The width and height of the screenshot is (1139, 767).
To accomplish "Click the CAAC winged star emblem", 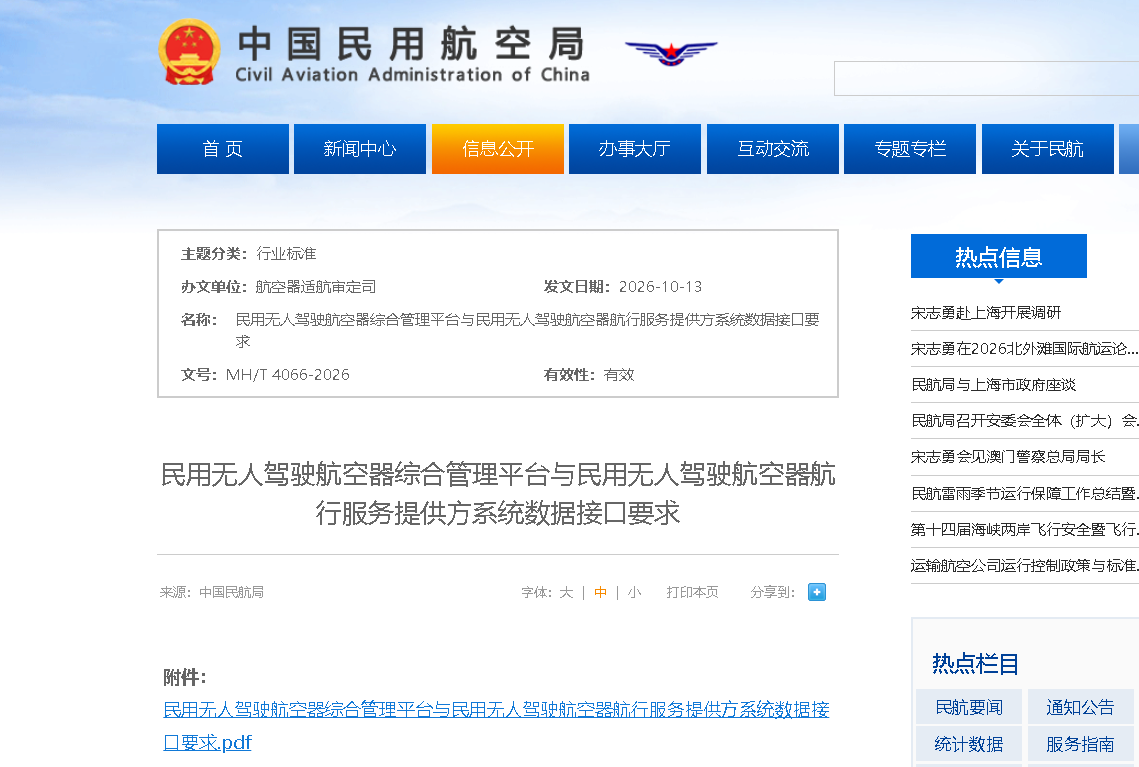I will pos(671,52).
